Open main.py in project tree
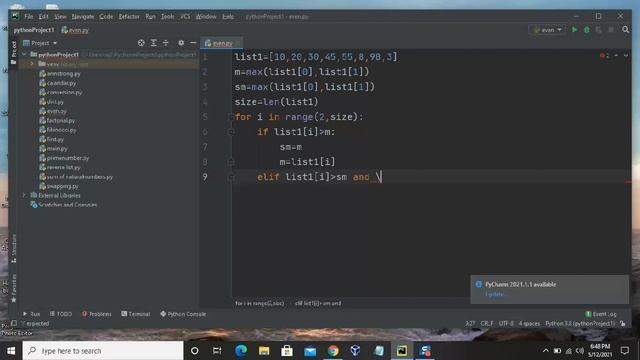This screenshot has width=640, height=360. click(53, 149)
